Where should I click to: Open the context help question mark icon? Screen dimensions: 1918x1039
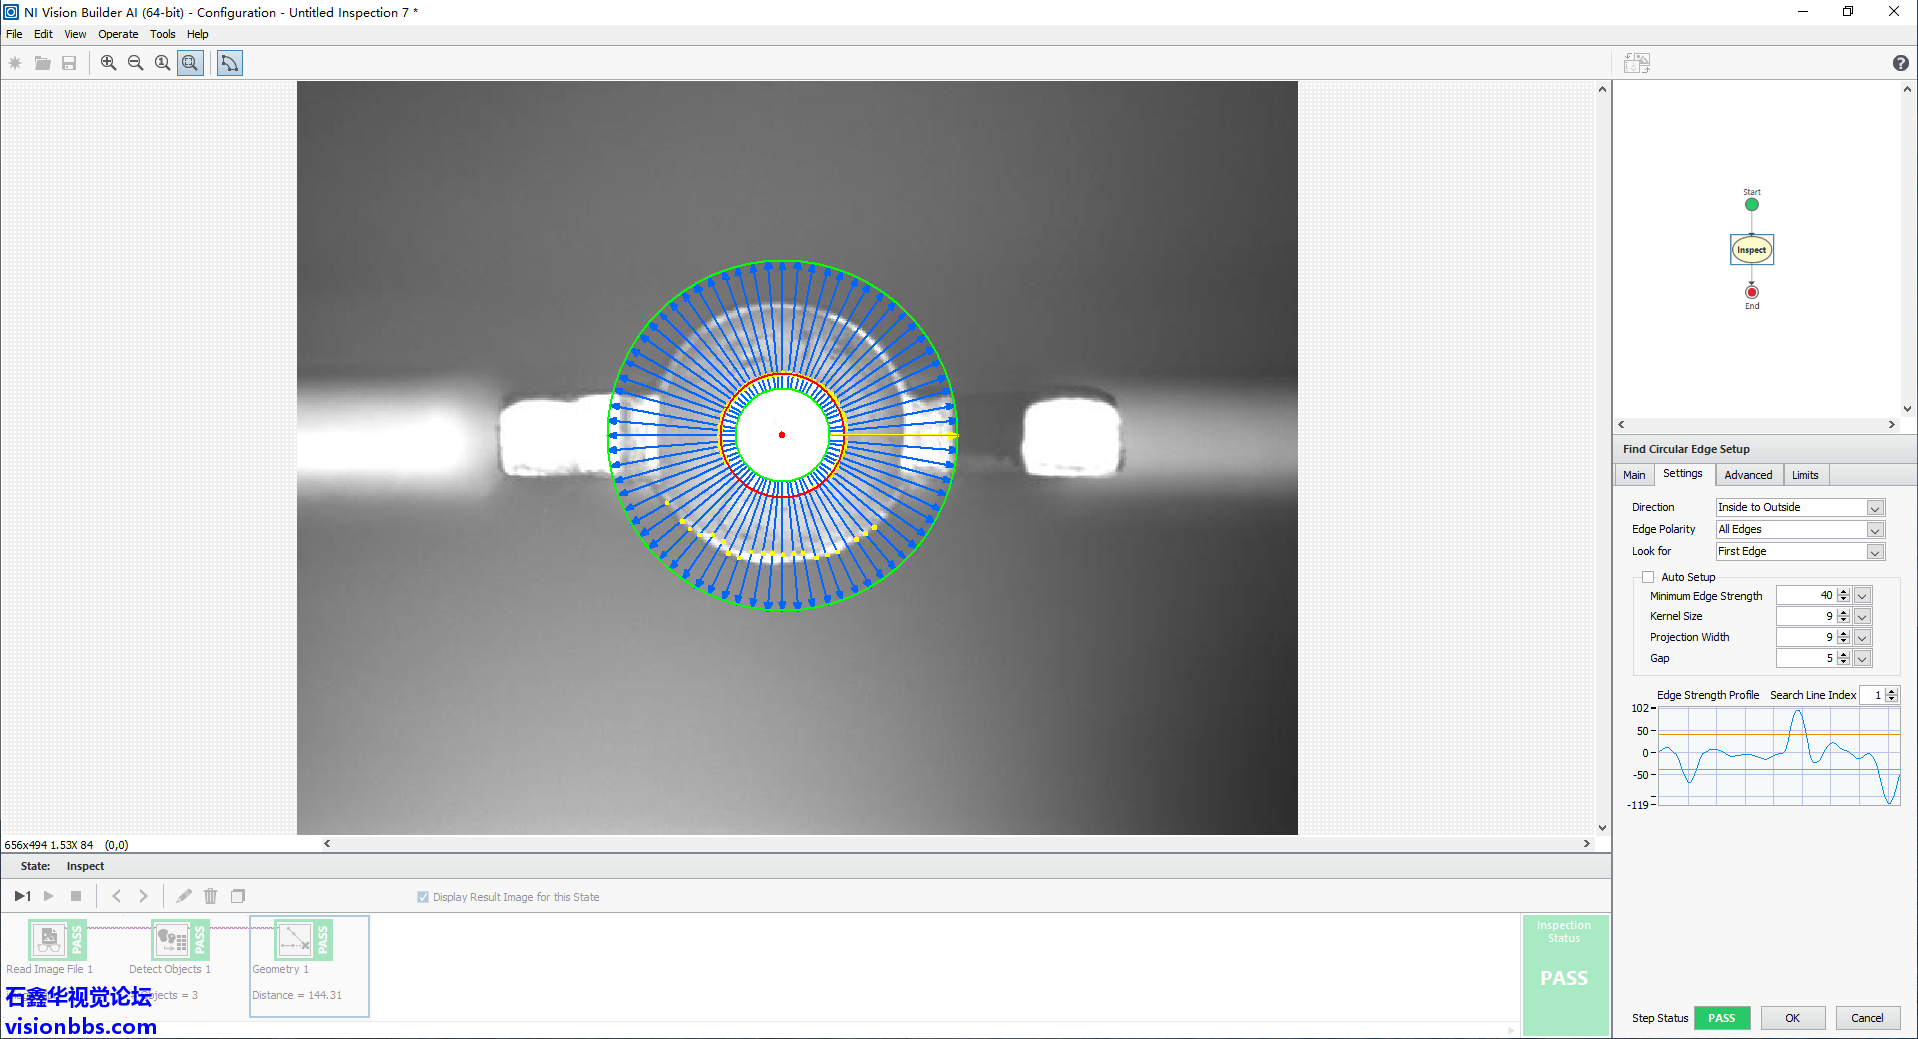click(x=1900, y=63)
